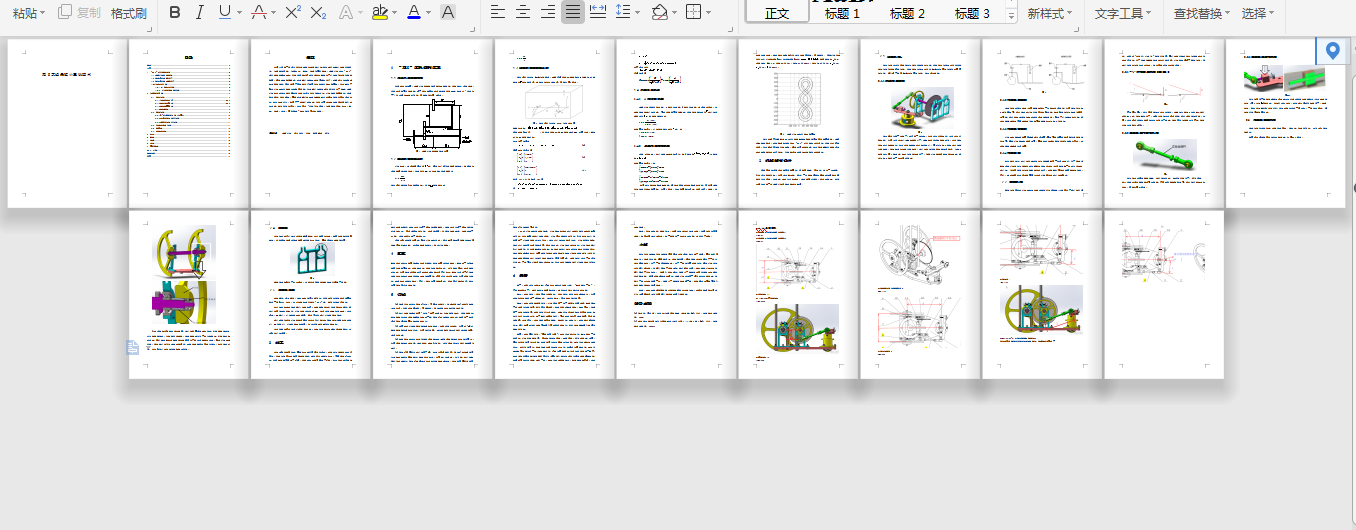
Task: Open the table of contents page thumbnail
Action: [x=189, y=123]
